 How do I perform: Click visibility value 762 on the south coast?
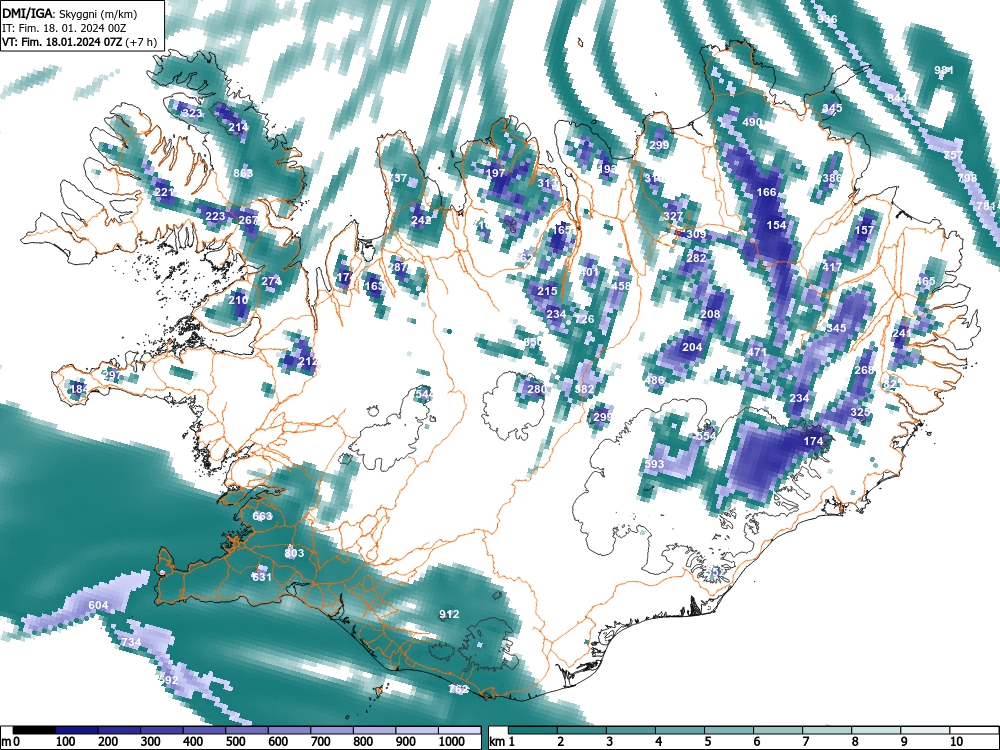tap(459, 689)
